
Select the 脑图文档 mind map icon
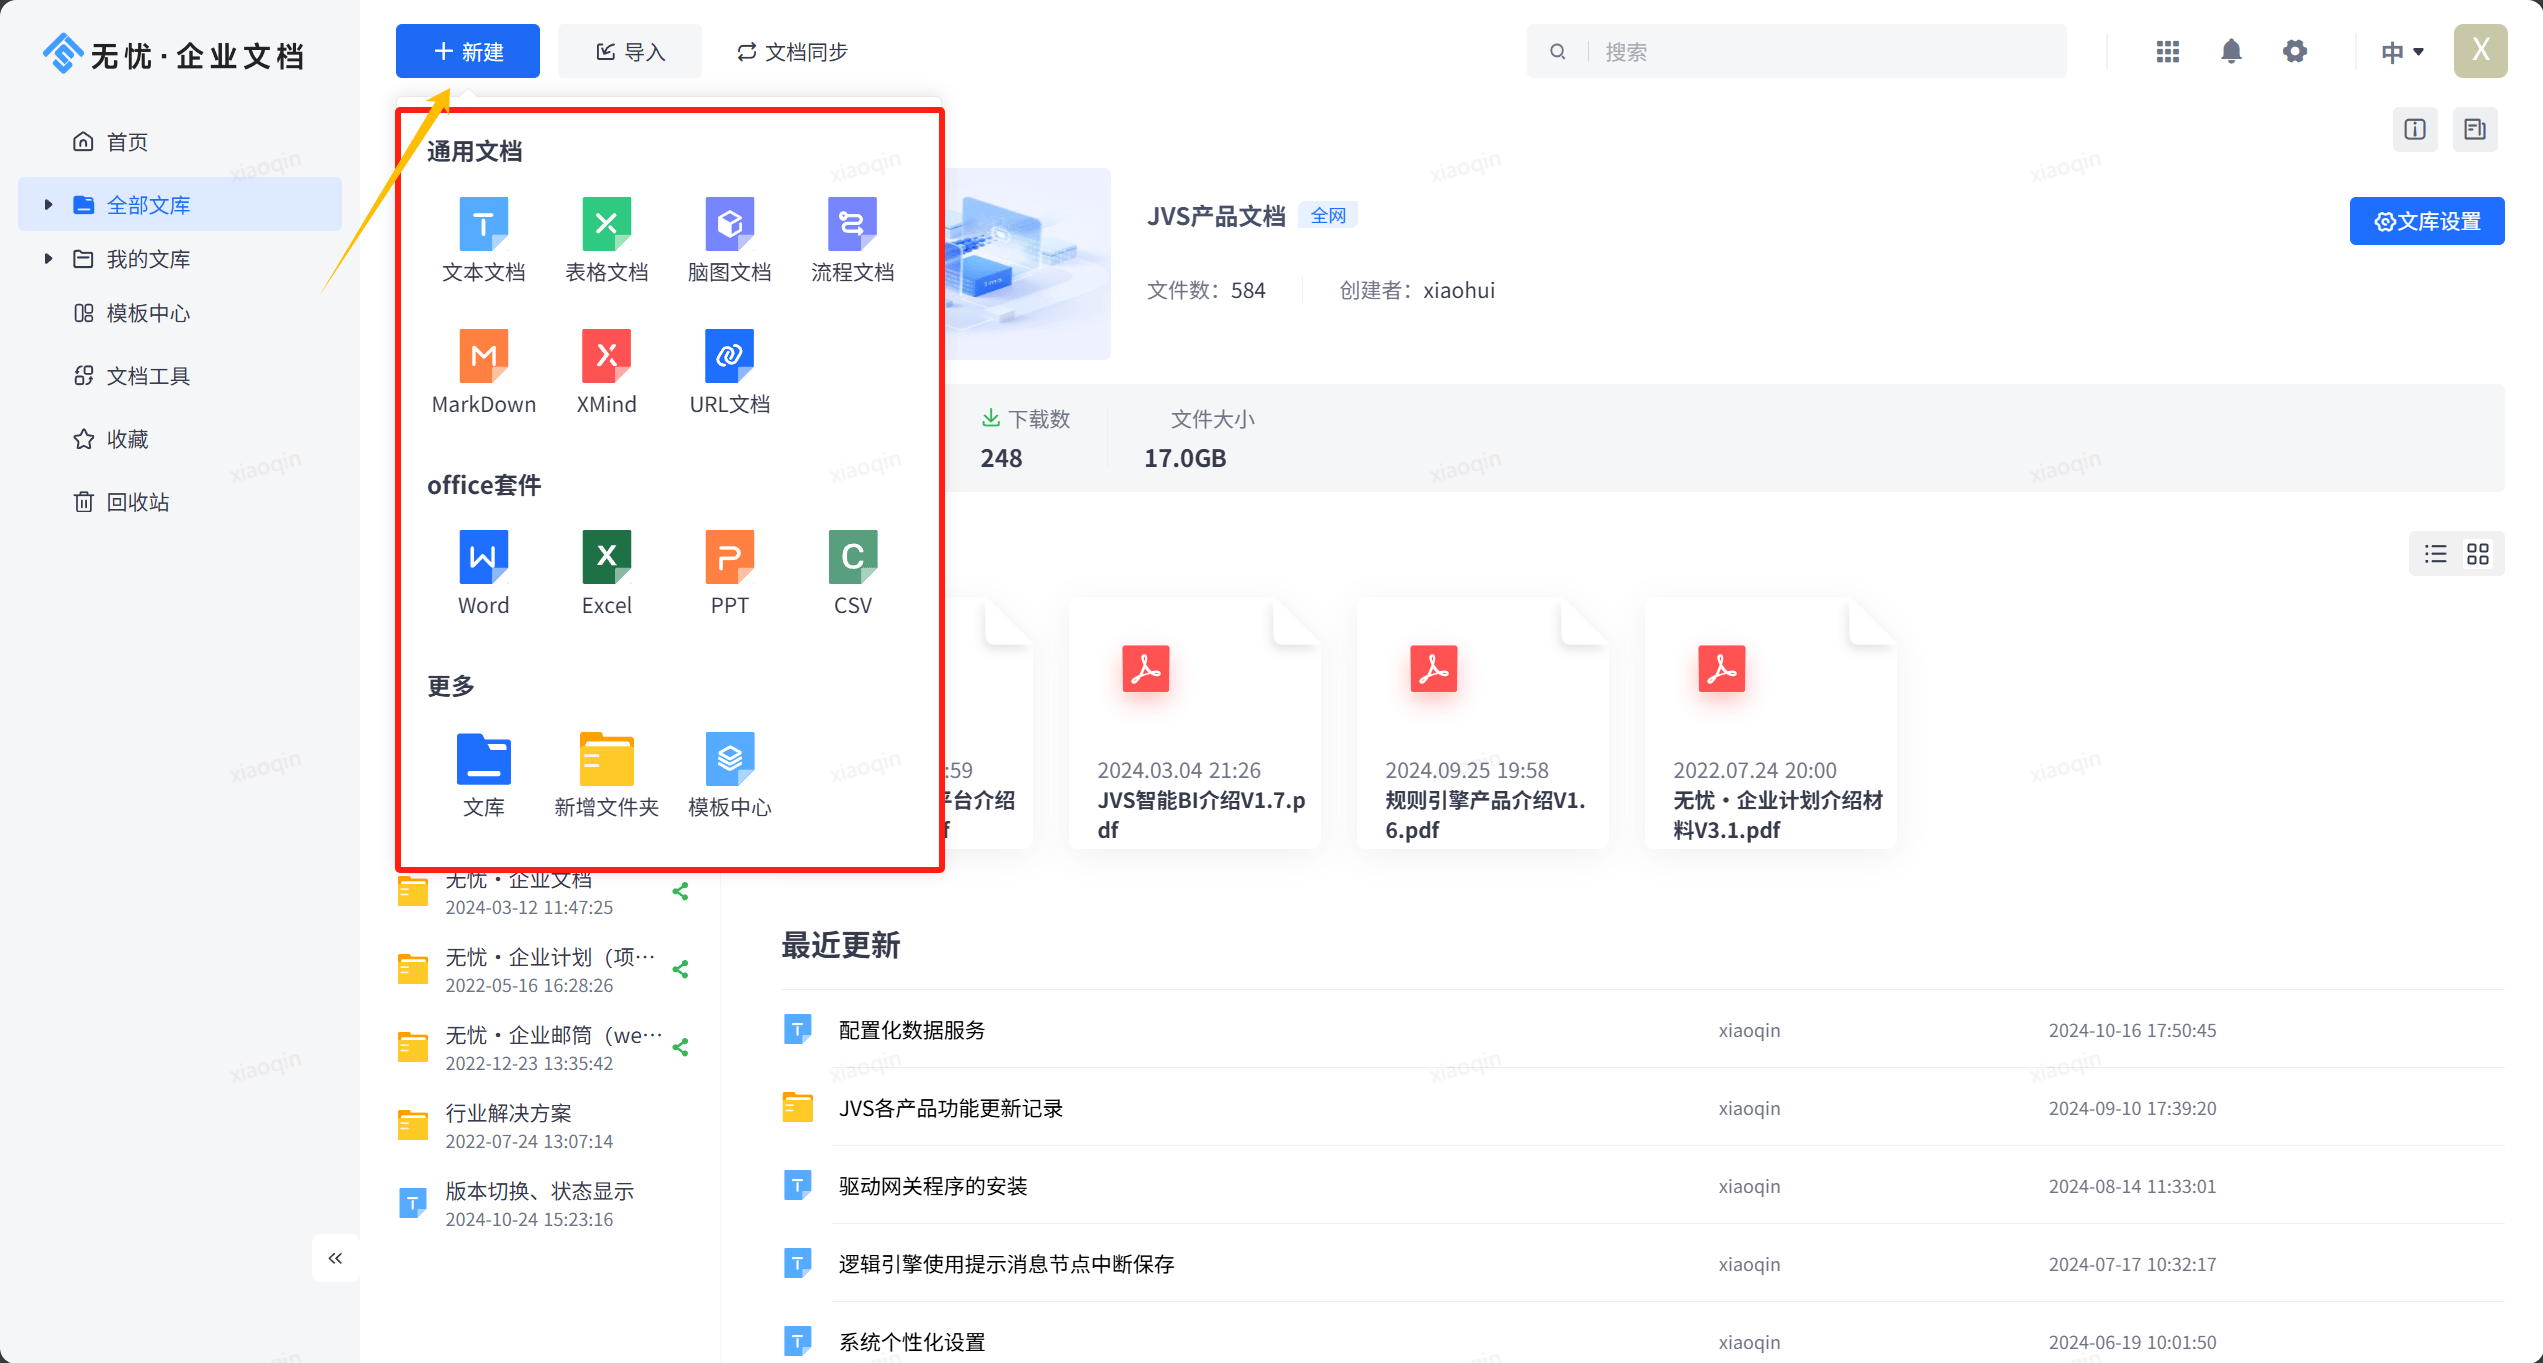(x=729, y=238)
